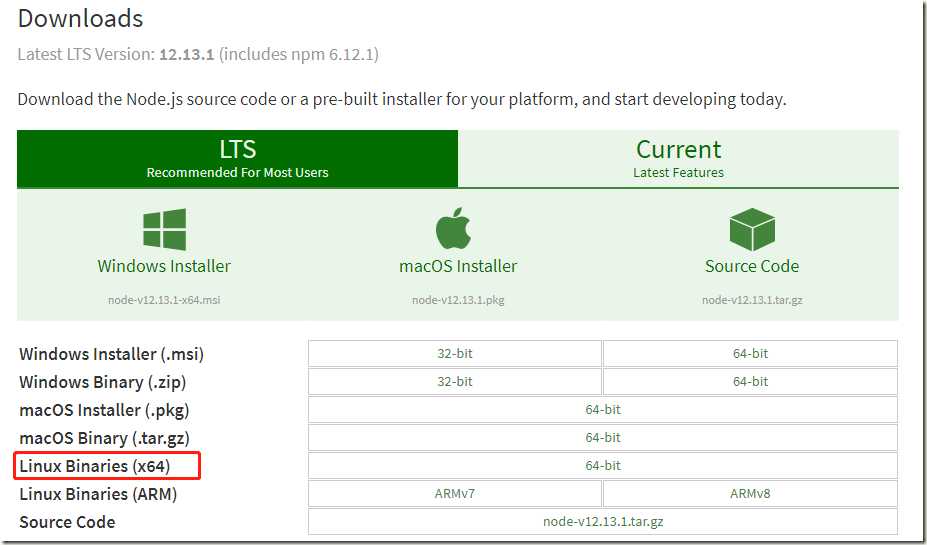Download Windows Binary (.zip) 32-bit
927x545 pixels.
pos(455,381)
